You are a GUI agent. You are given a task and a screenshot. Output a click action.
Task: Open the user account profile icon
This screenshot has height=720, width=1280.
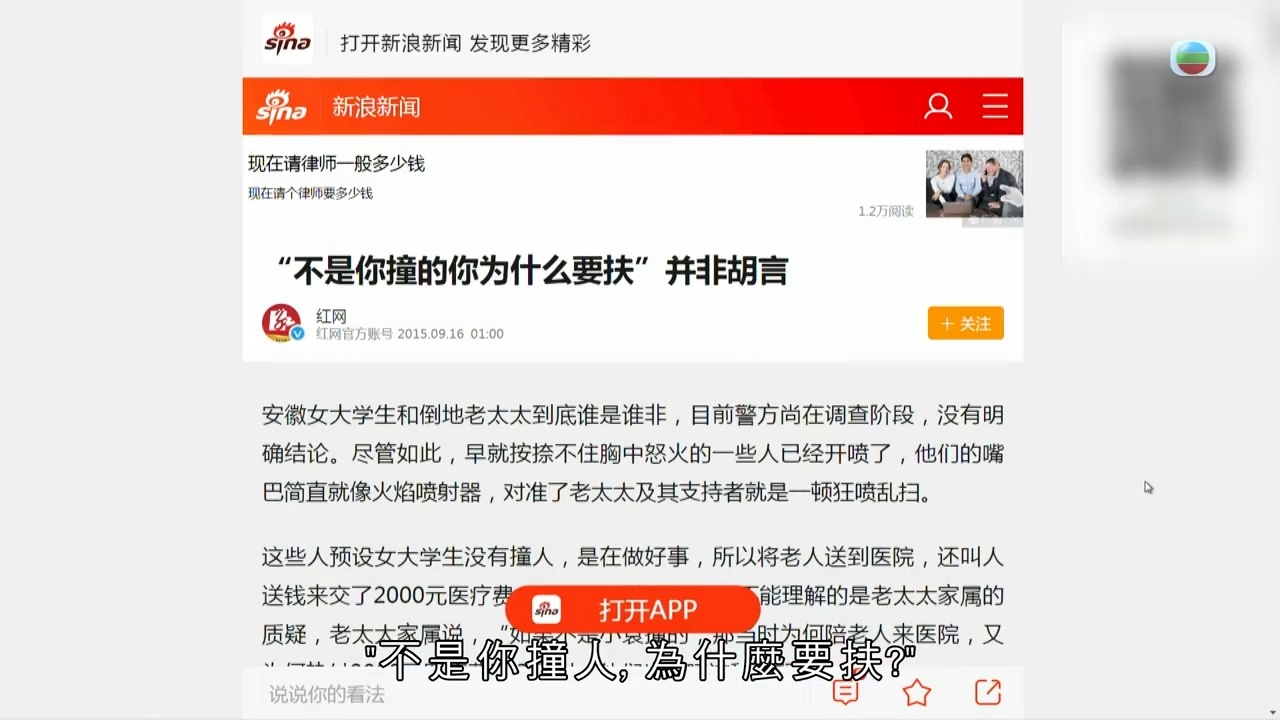[x=938, y=106]
